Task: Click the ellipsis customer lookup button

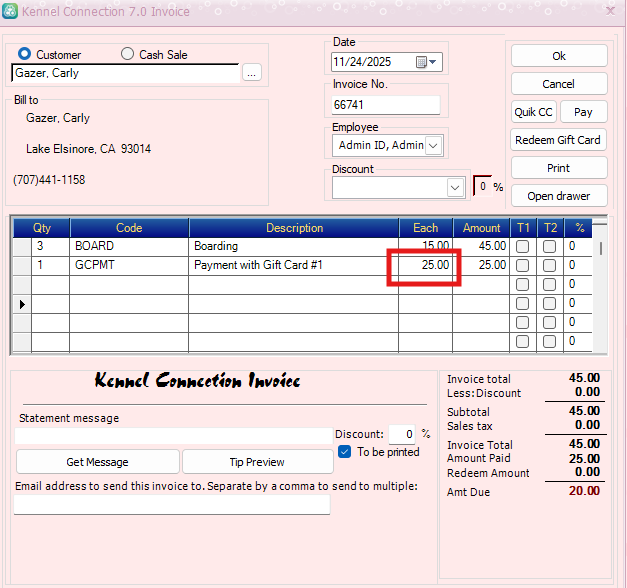Action: (251, 73)
